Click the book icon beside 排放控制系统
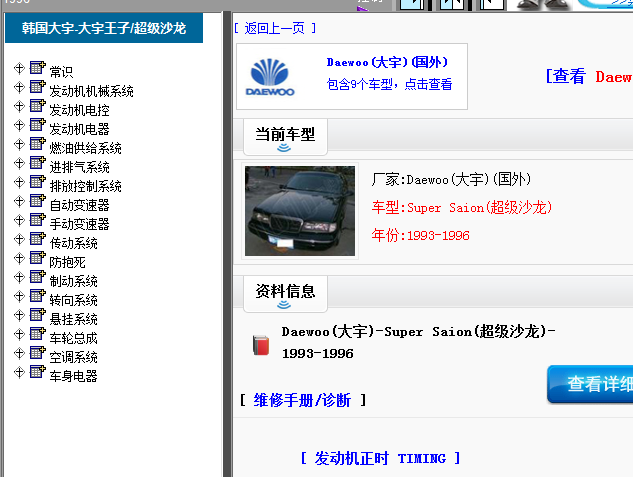Screen dimensions: 633x477 38,182
